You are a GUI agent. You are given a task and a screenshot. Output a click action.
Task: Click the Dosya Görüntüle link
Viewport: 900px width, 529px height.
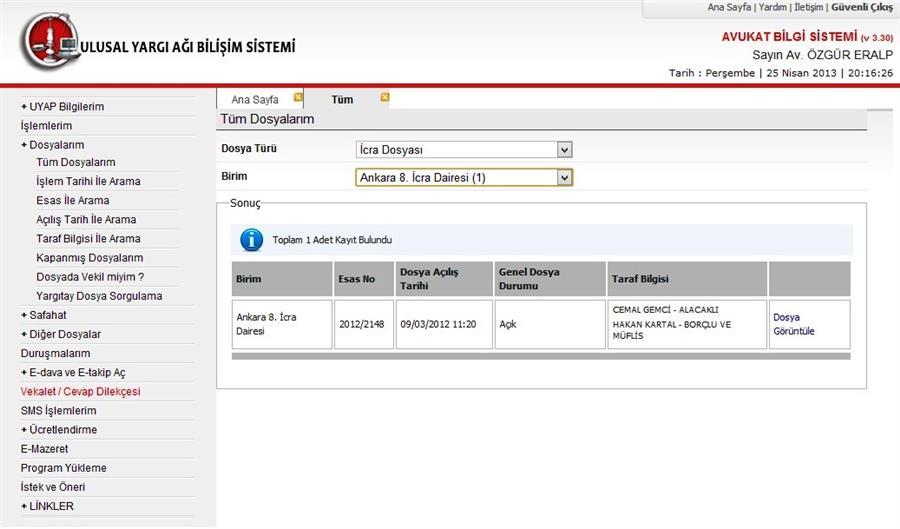coord(794,324)
